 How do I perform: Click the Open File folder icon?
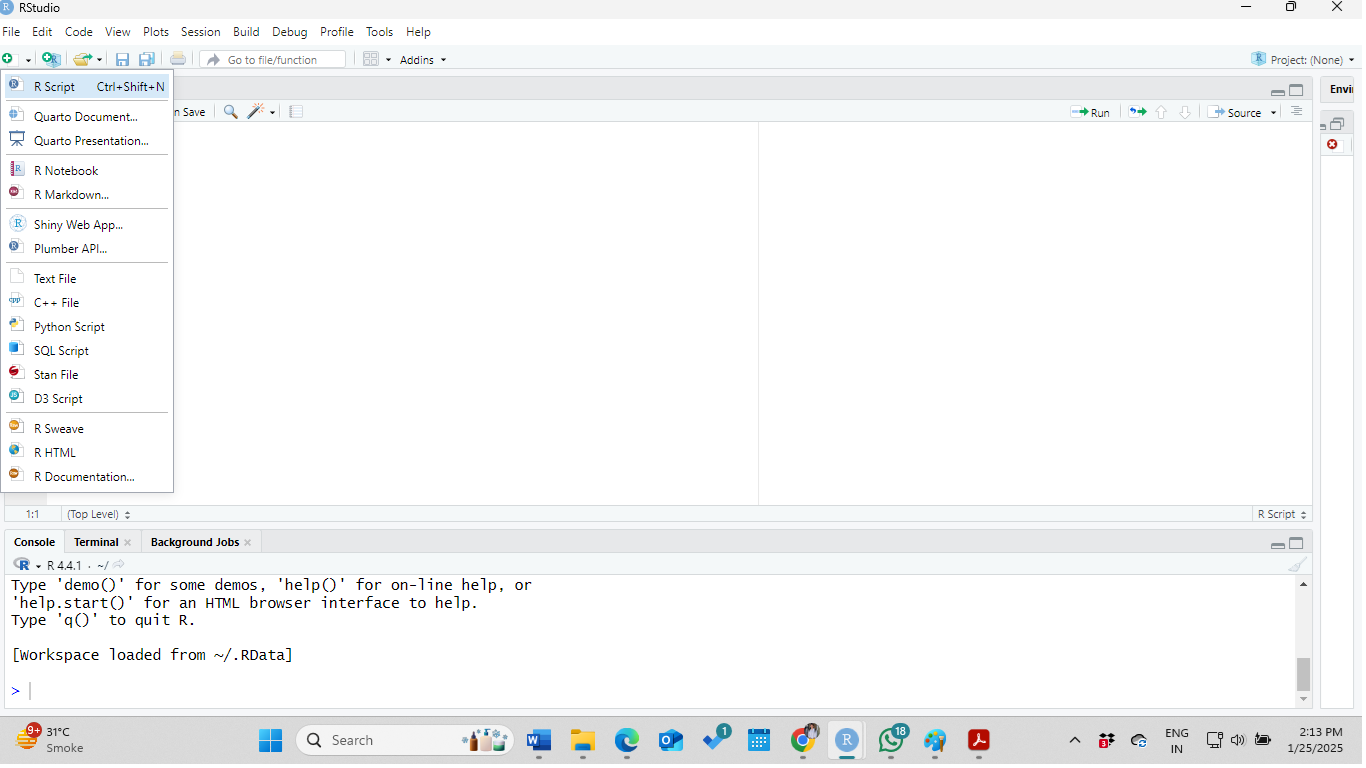click(x=83, y=60)
